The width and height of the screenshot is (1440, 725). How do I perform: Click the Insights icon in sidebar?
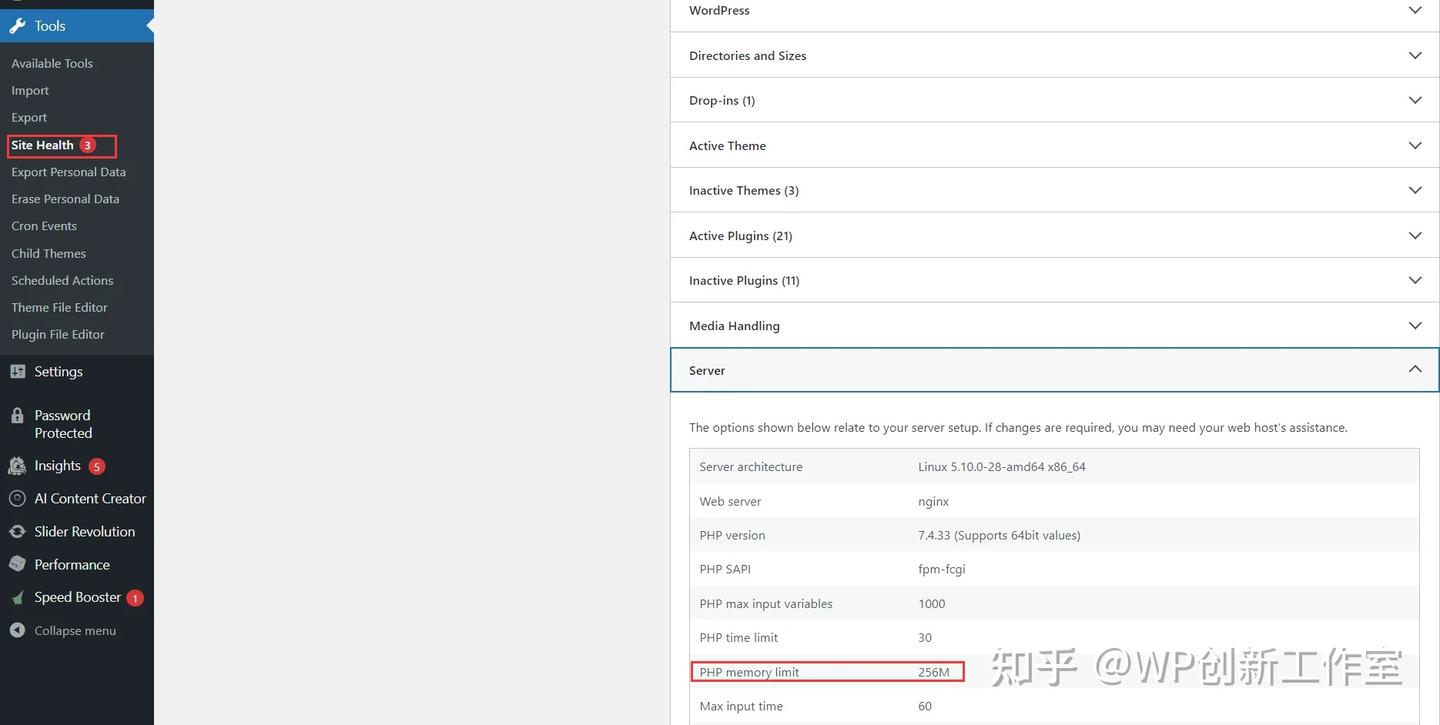tap(17, 466)
